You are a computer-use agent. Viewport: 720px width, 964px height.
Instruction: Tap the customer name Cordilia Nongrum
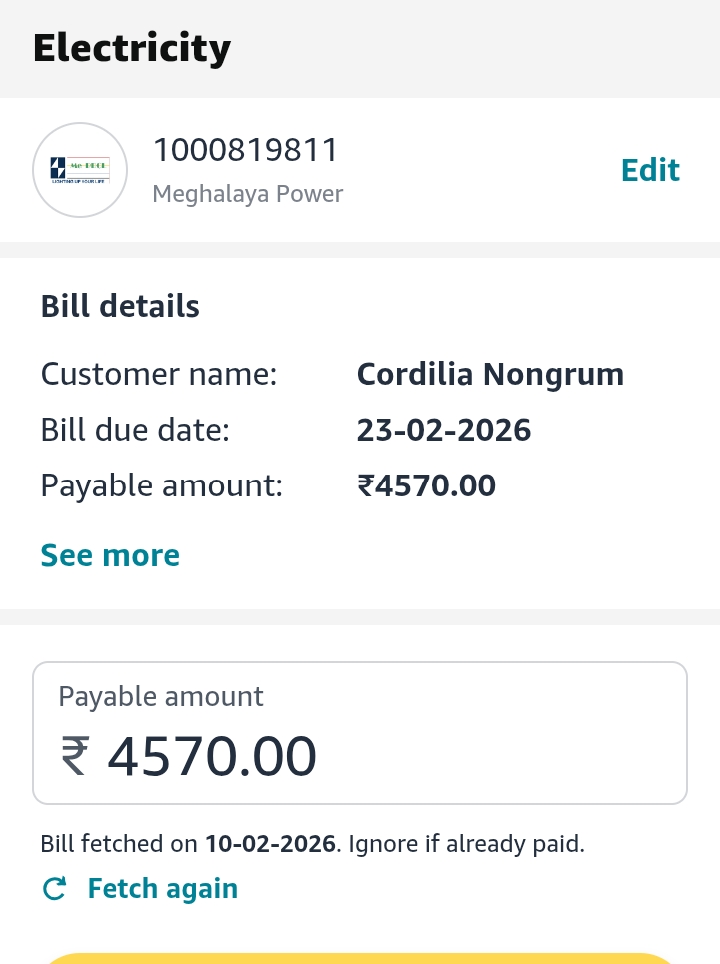point(490,374)
